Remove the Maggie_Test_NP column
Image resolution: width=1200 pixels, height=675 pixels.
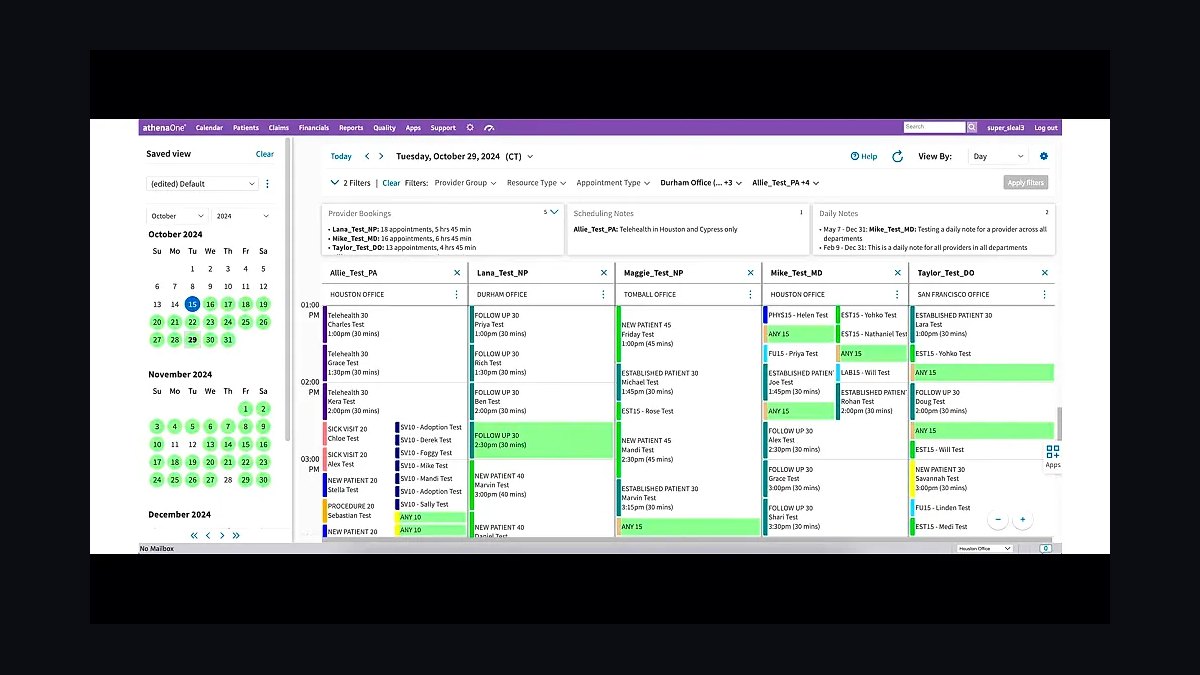[x=750, y=272]
